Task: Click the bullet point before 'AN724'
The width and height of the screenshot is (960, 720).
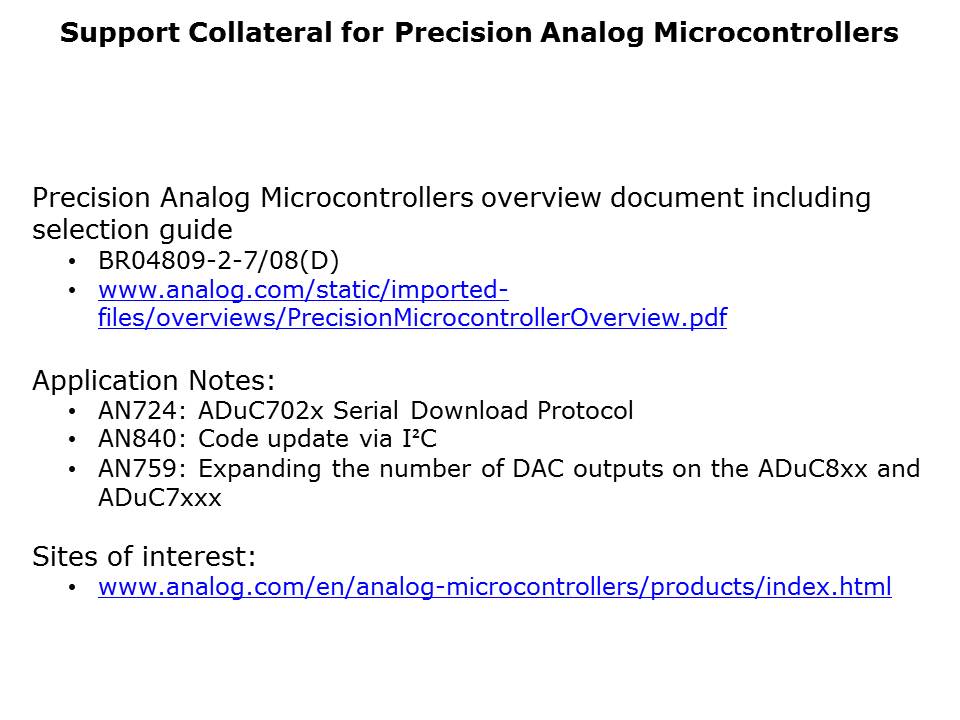Action: click(x=71, y=412)
